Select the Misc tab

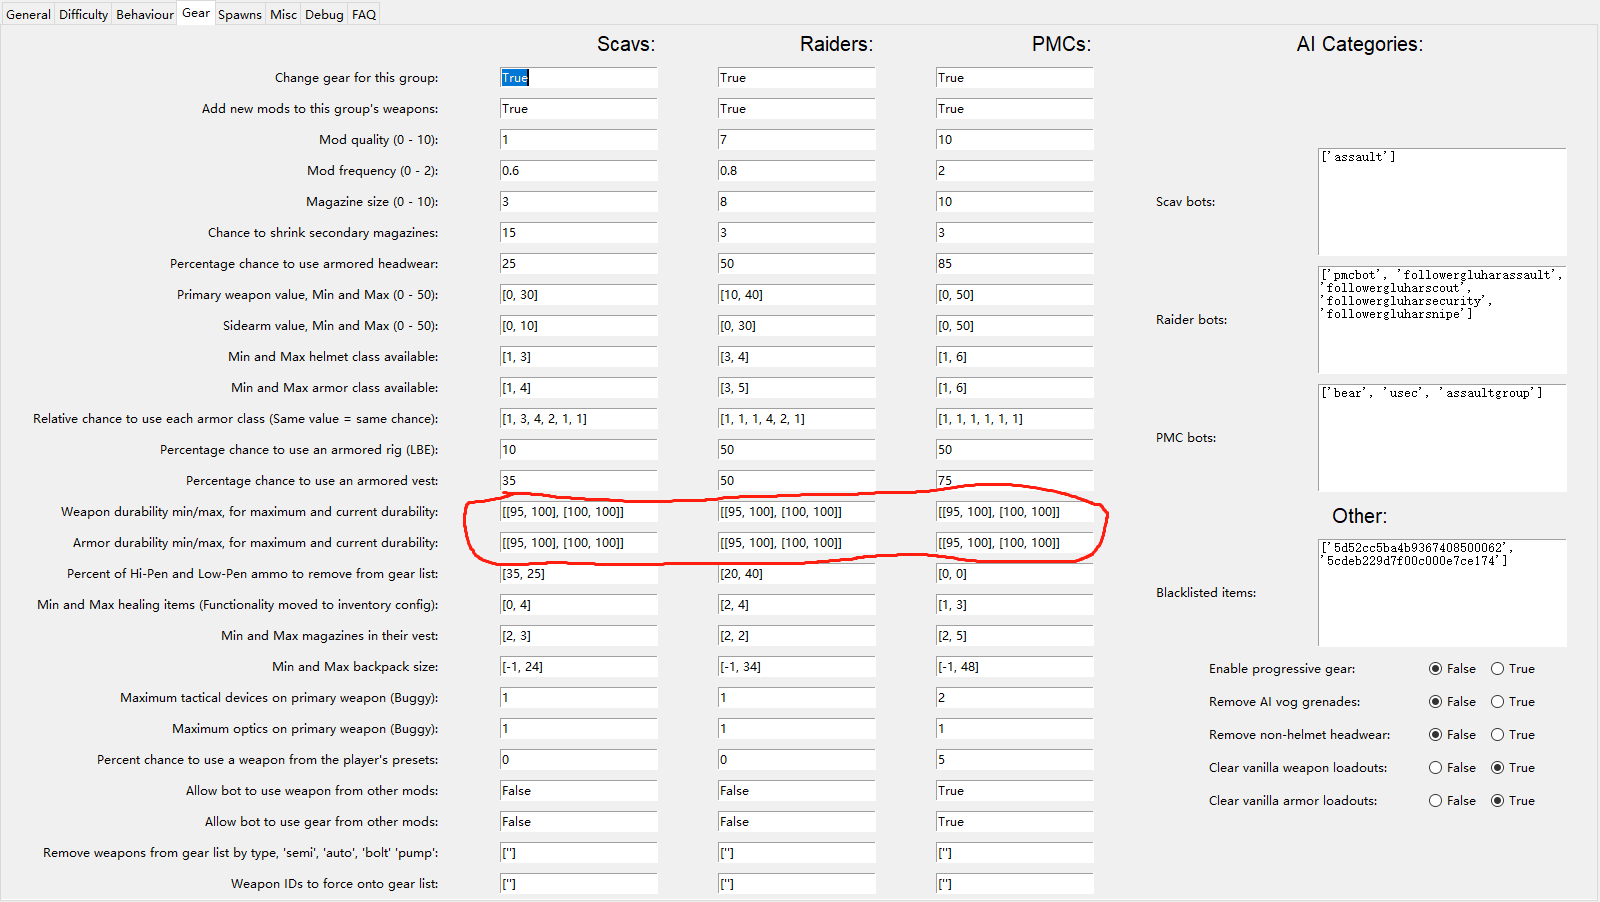tap(283, 14)
